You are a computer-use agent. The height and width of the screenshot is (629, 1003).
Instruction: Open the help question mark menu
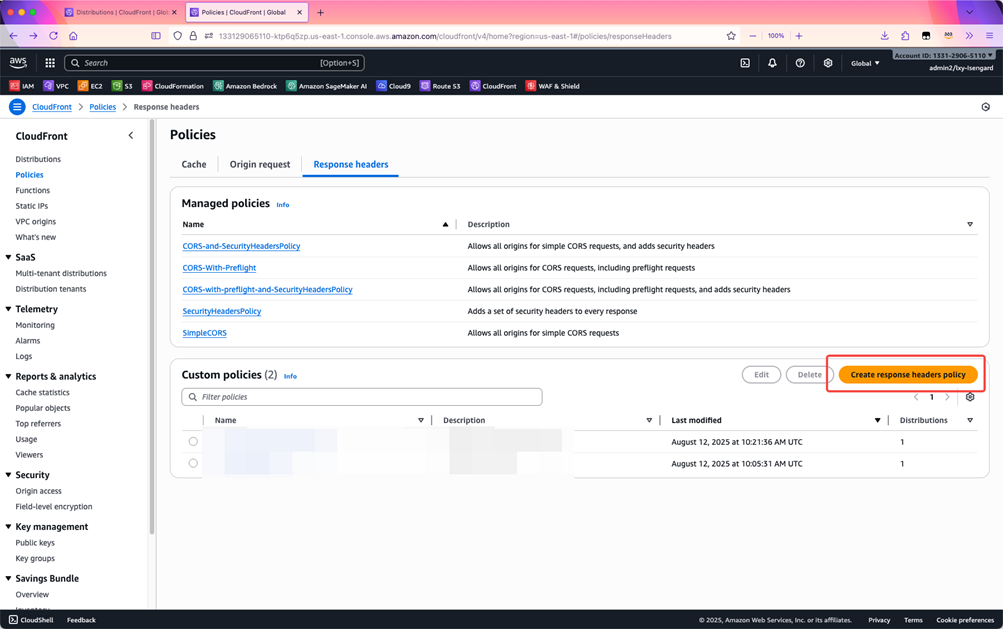coord(800,63)
